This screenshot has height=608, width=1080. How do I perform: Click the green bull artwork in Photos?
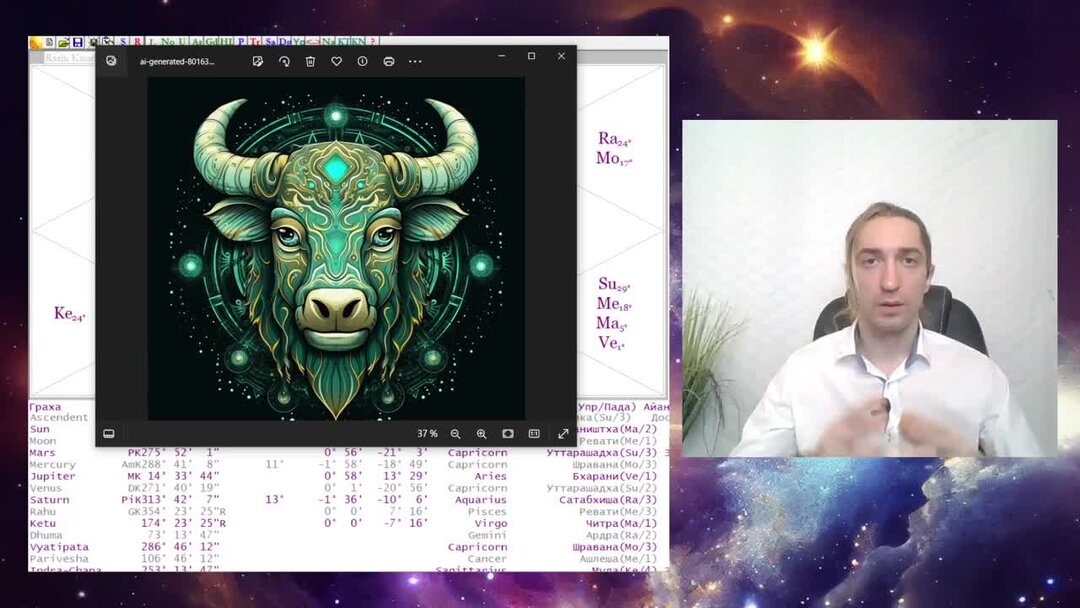point(336,248)
